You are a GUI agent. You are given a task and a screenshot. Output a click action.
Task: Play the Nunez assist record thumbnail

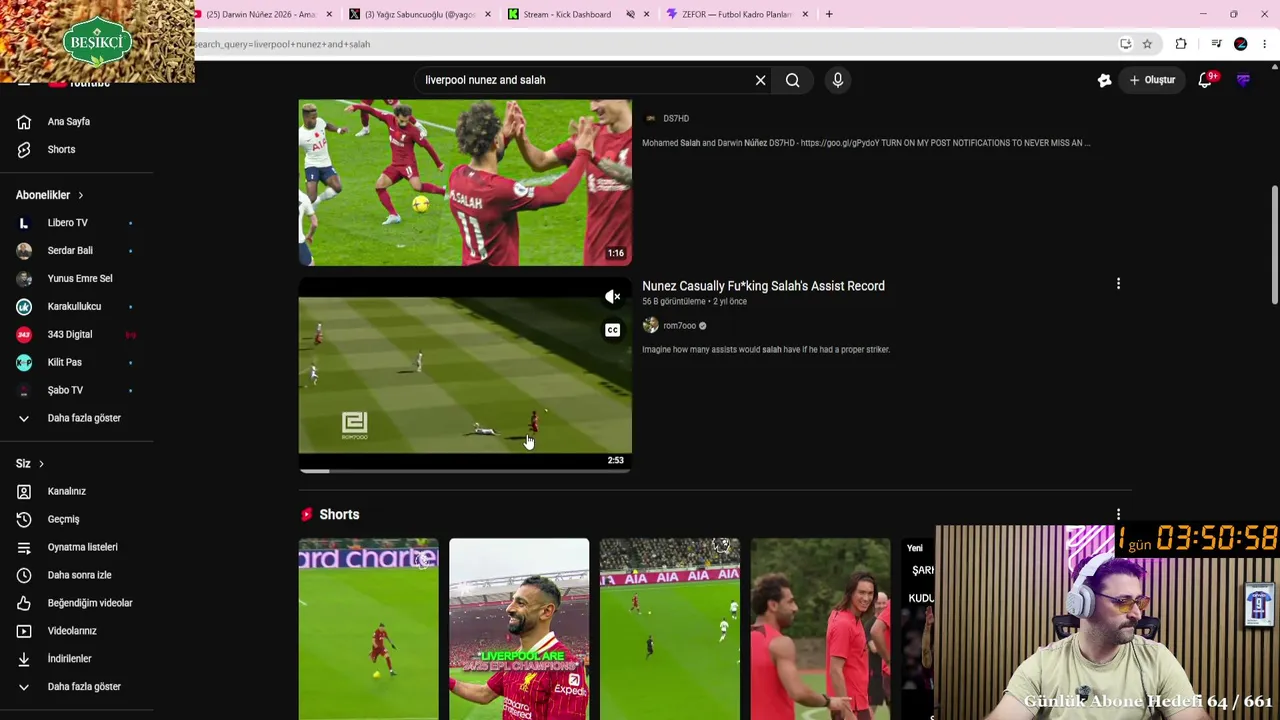point(465,373)
